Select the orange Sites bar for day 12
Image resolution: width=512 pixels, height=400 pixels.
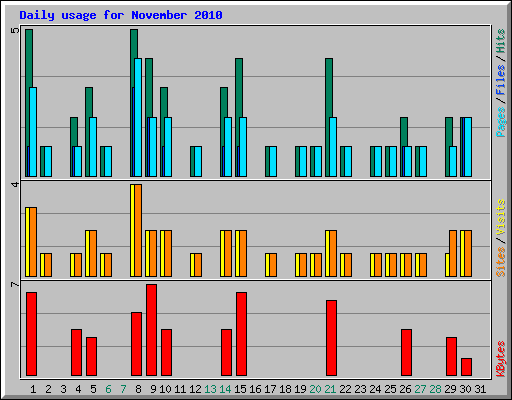pyautogui.click(x=198, y=265)
